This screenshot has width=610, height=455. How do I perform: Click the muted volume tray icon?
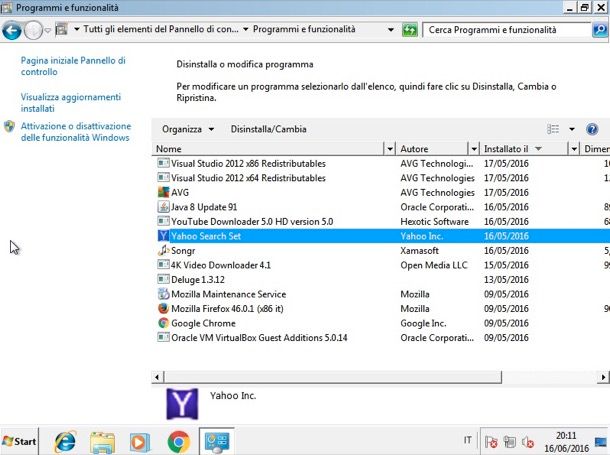[x=528, y=441]
